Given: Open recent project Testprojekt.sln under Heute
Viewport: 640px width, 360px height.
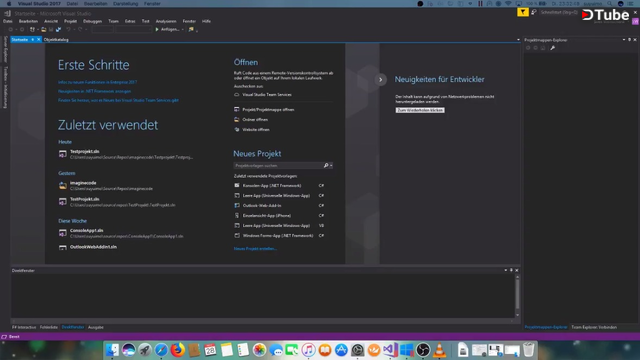Looking at the screenshot, I should click(x=127, y=154).
